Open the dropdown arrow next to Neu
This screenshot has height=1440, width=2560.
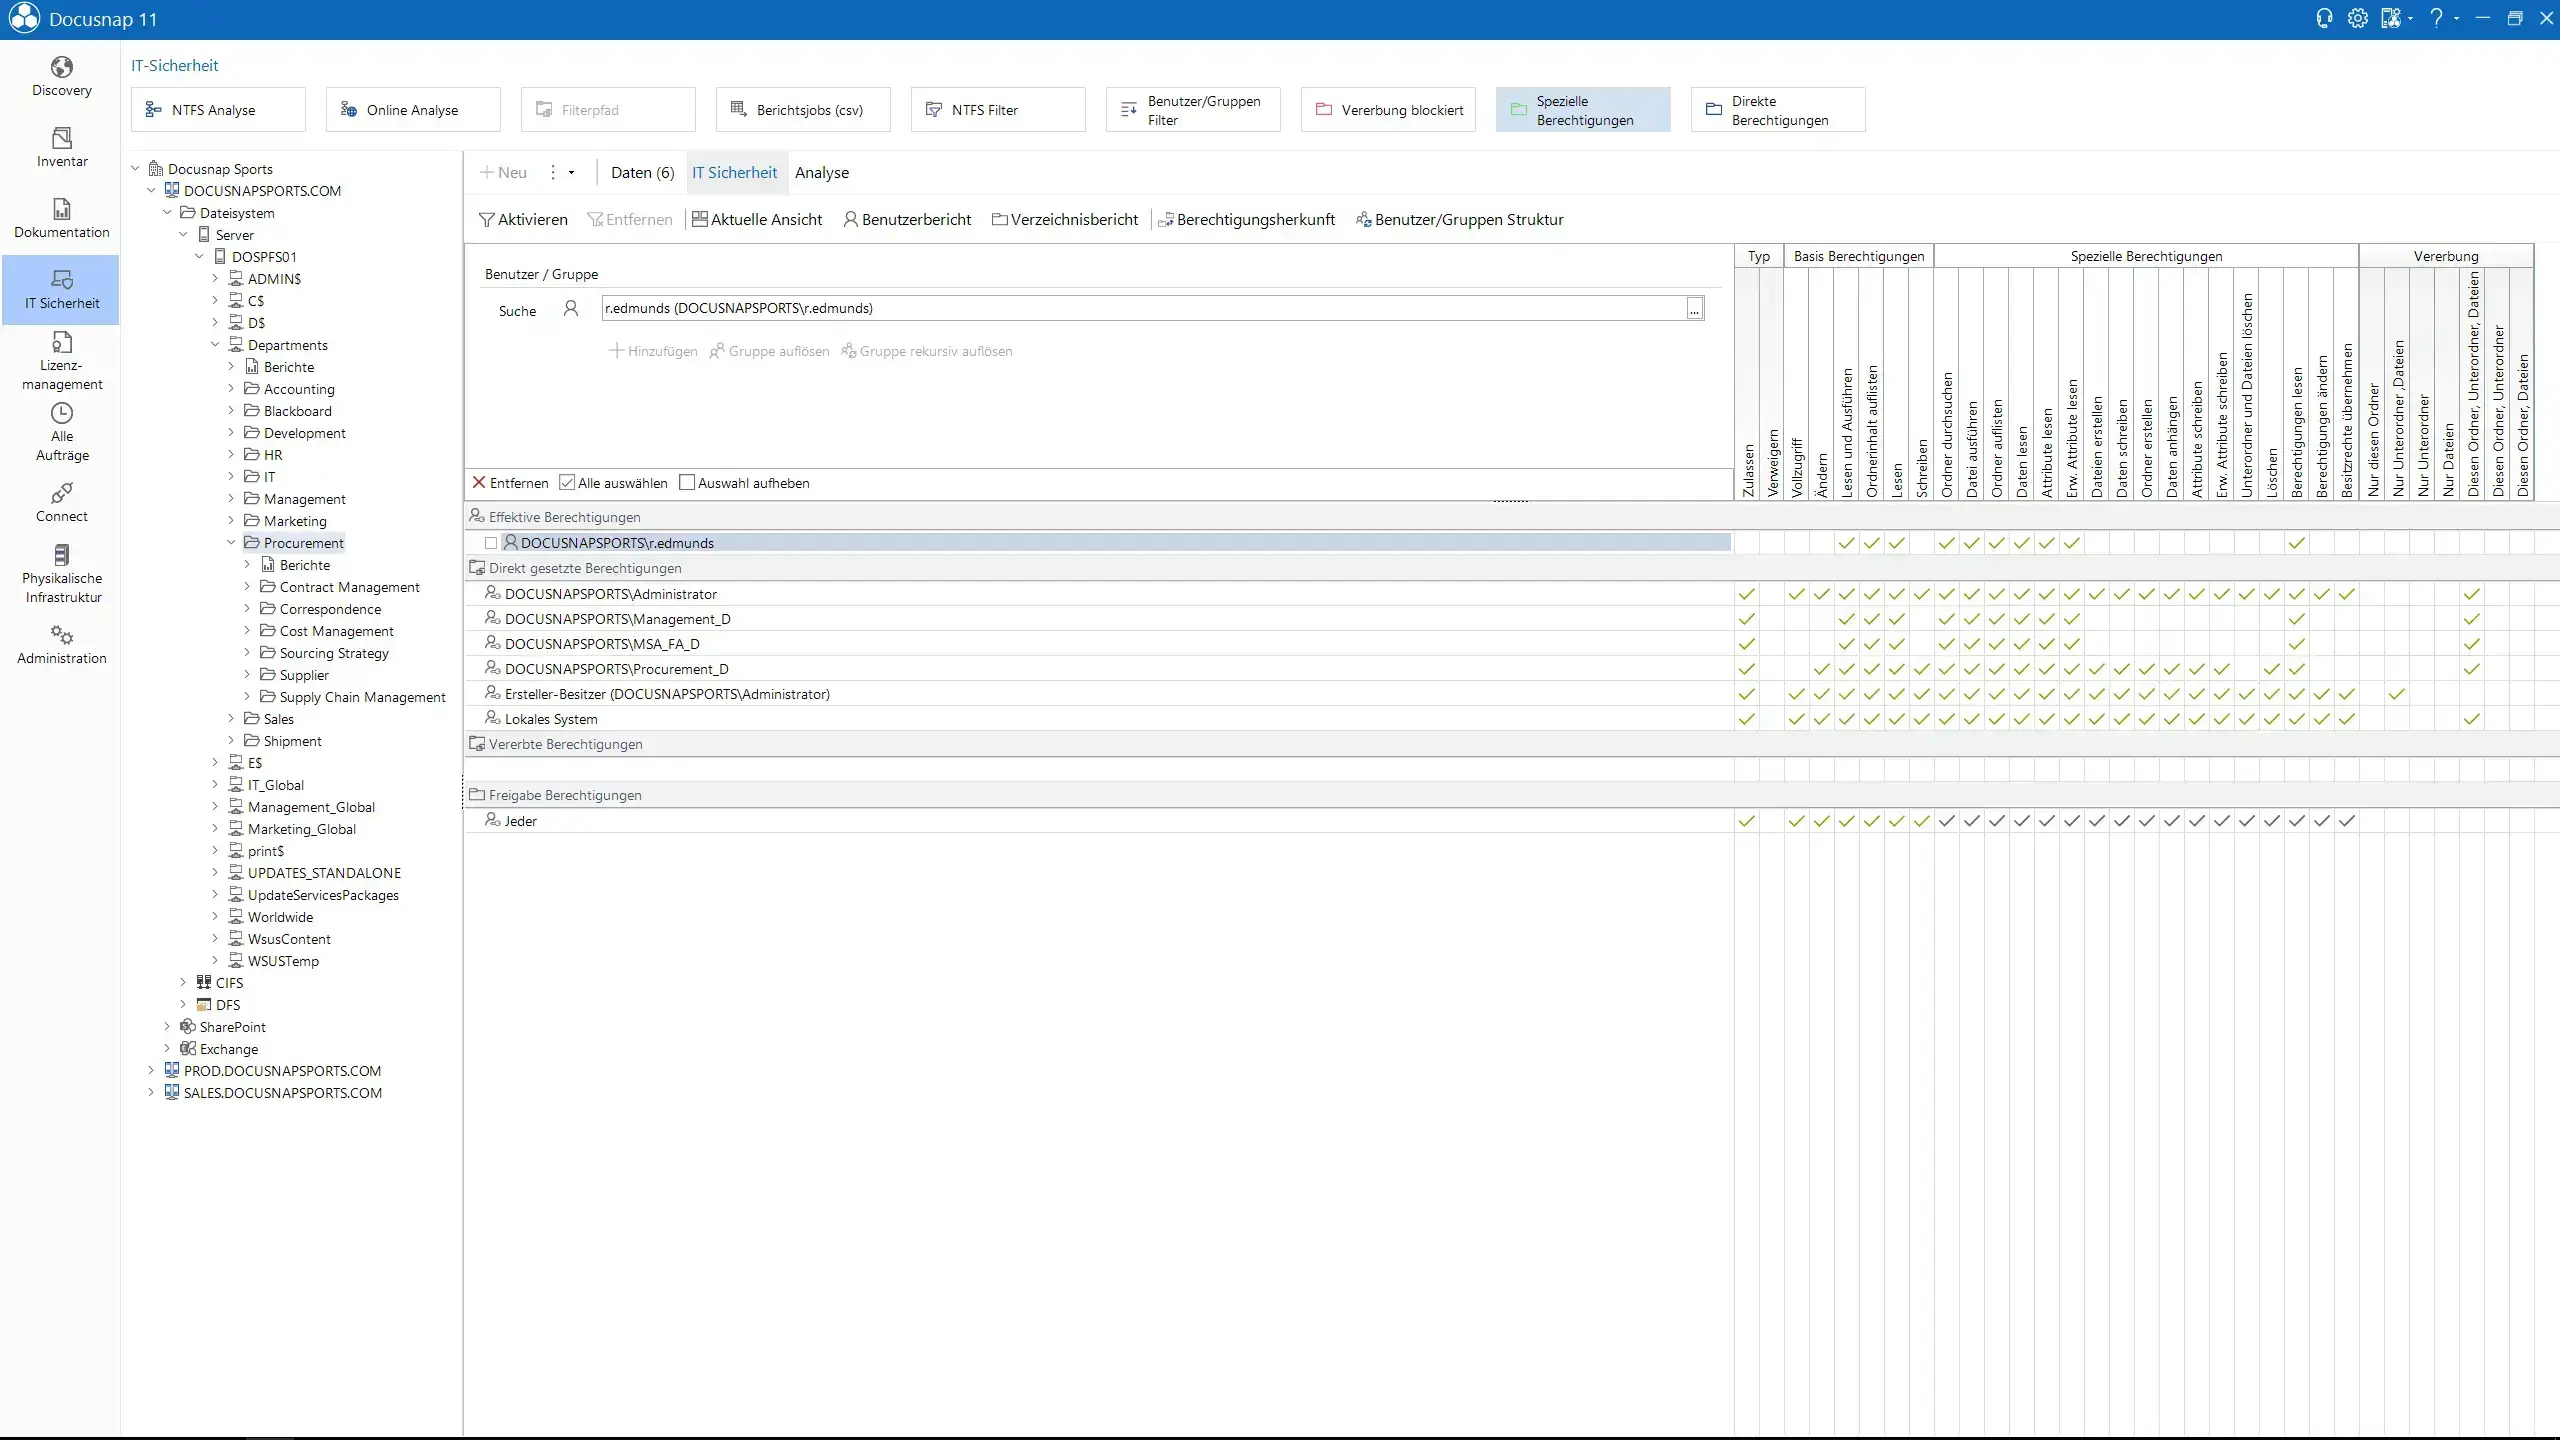point(571,173)
